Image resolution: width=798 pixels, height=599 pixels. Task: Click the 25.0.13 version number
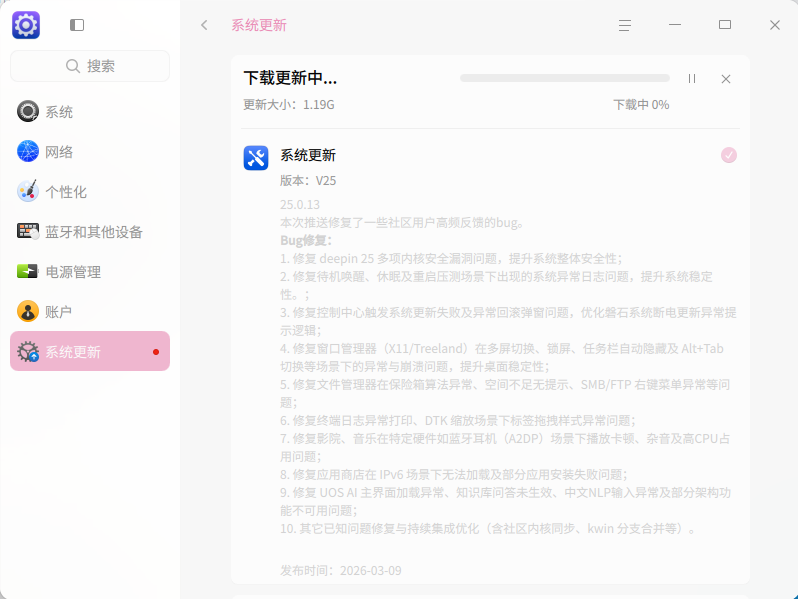click(300, 205)
